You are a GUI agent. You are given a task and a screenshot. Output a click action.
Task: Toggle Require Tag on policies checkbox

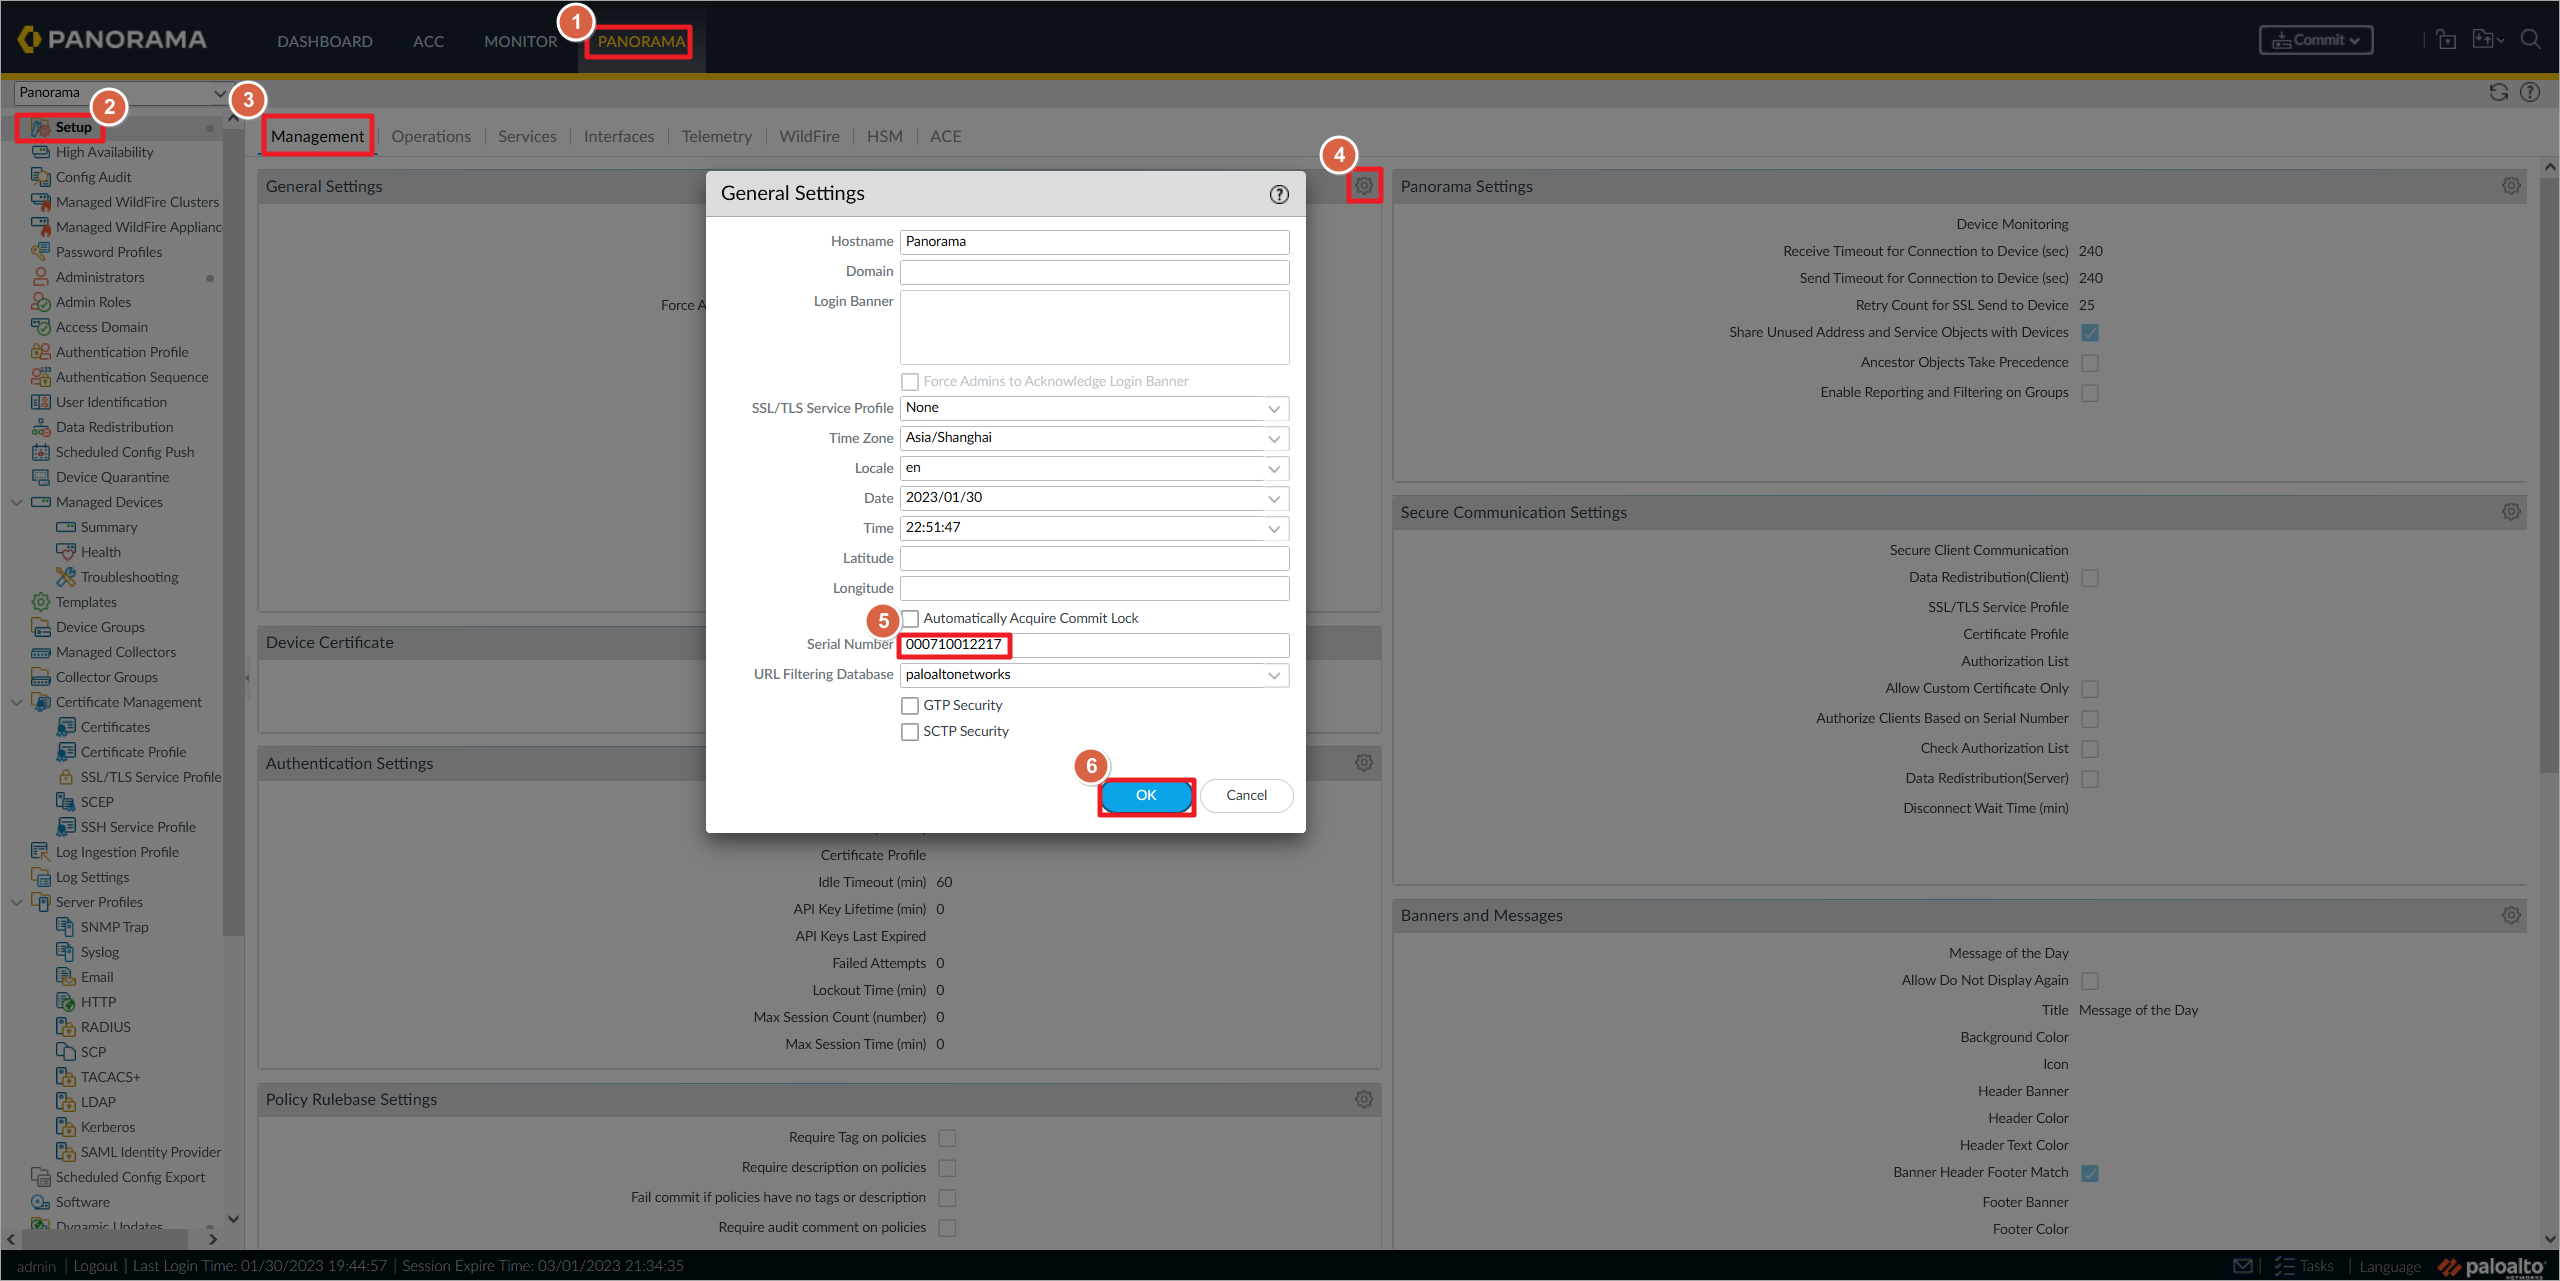click(947, 1138)
